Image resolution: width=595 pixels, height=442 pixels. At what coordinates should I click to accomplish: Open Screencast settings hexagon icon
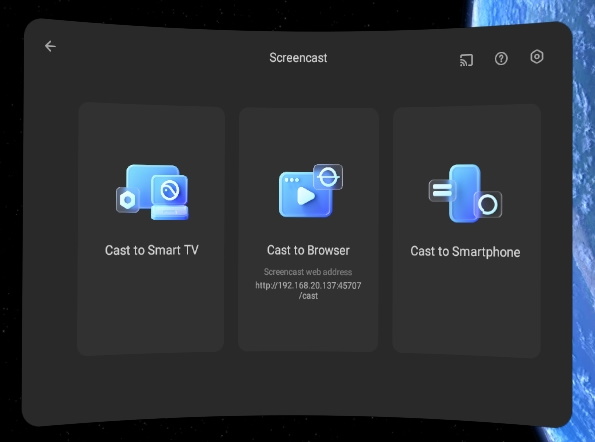pos(537,57)
